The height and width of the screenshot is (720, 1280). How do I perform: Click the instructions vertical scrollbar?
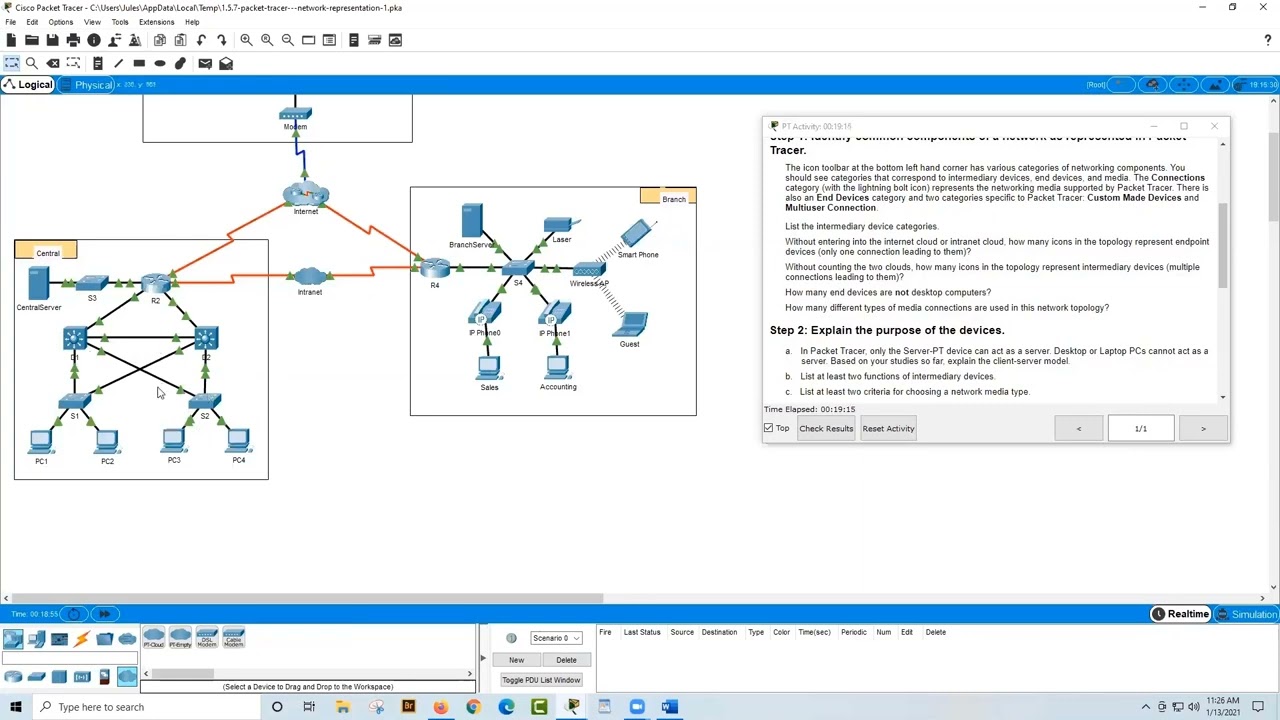point(1223,245)
